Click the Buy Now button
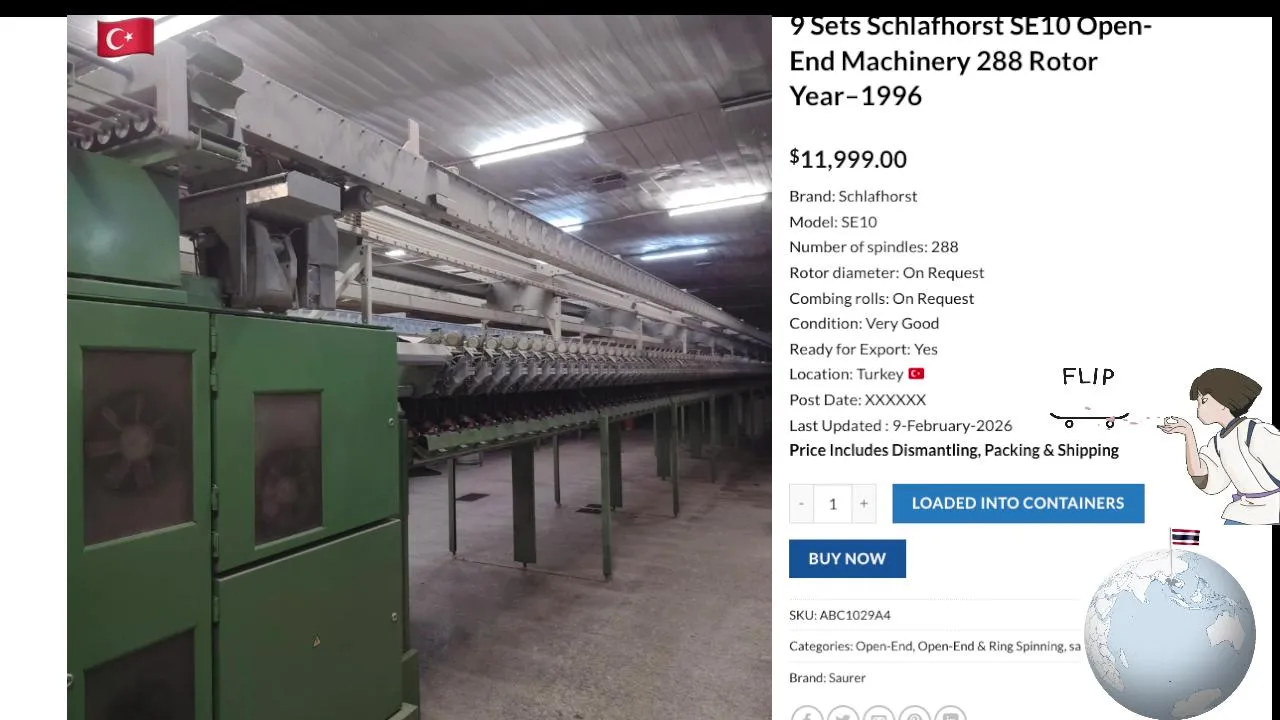The width and height of the screenshot is (1280, 720). (x=847, y=559)
